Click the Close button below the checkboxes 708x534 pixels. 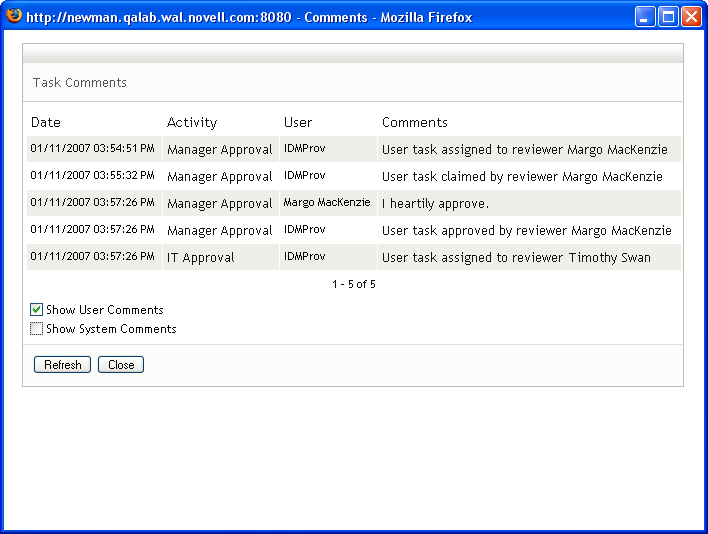[x=121, y=365]
